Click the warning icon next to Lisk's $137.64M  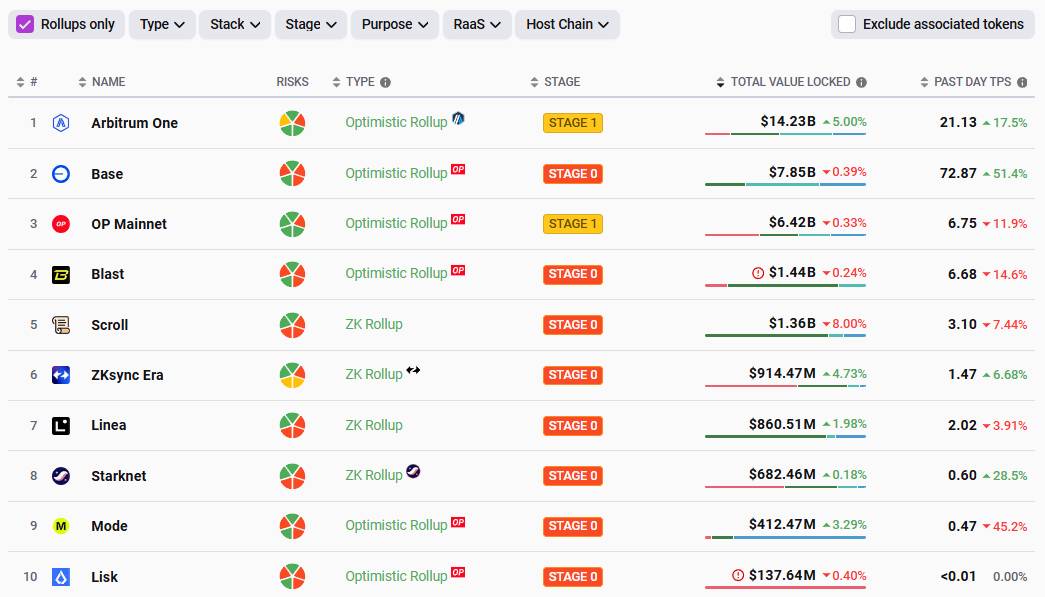click(738, 575)
